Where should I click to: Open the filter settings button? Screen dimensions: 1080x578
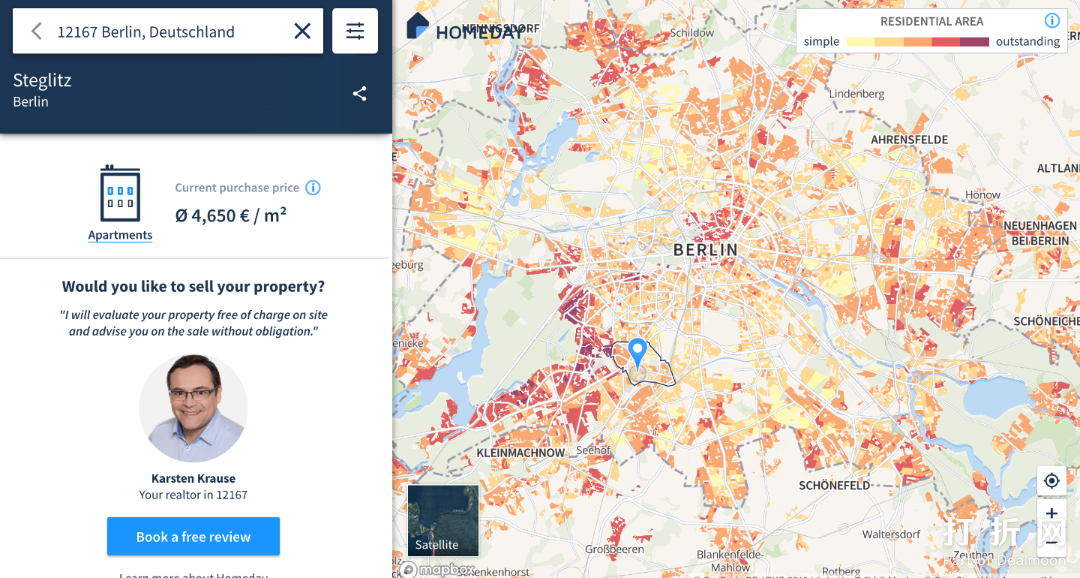[x=355, y=31]
